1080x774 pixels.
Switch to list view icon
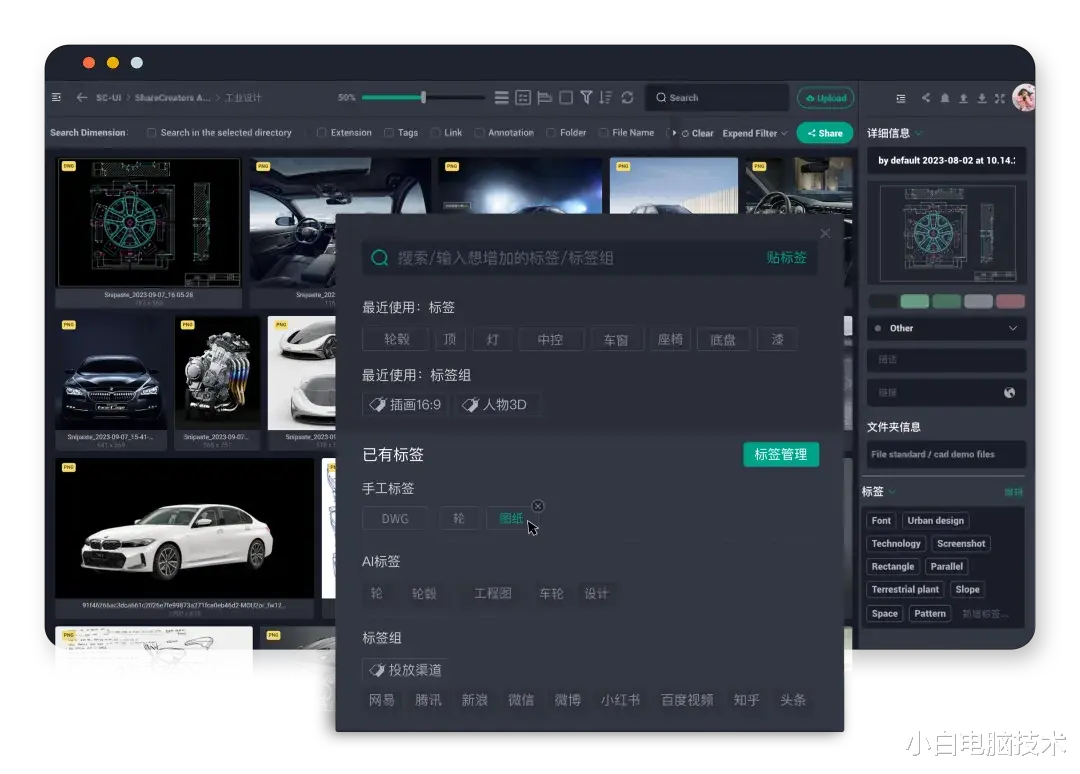tap(502, 98)
